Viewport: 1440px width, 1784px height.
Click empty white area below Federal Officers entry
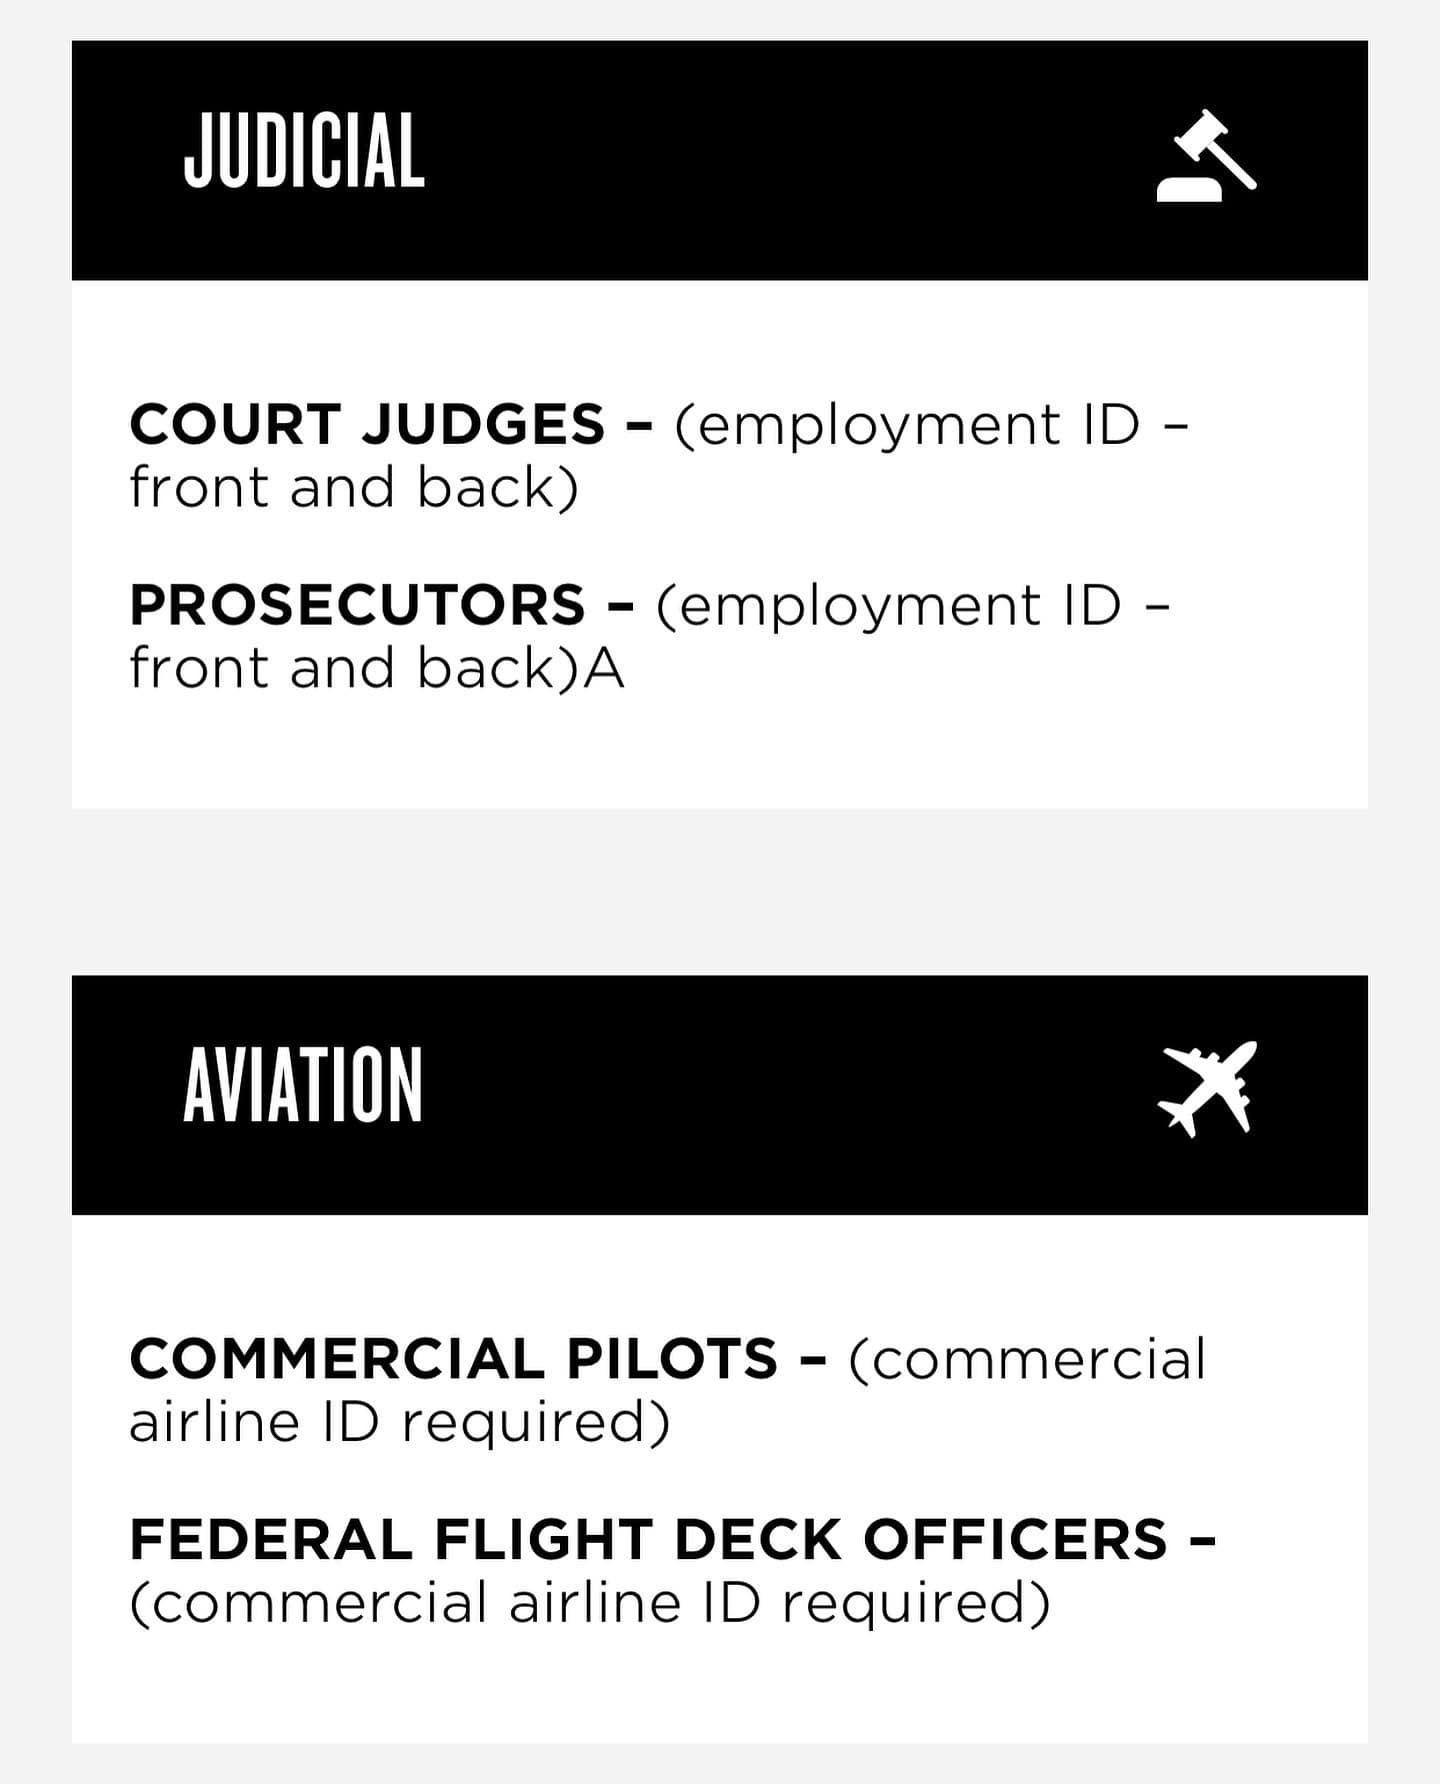point(720,1690)
